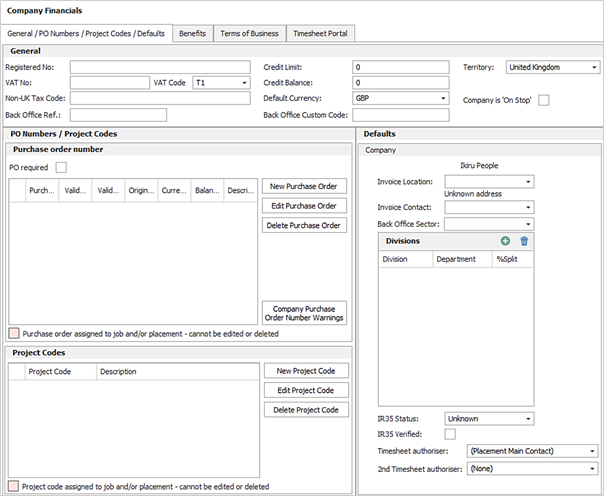The height and width of the screenshot is (496, 604).
Task: Click the green add division icon
Action: (x=506, y=241)
